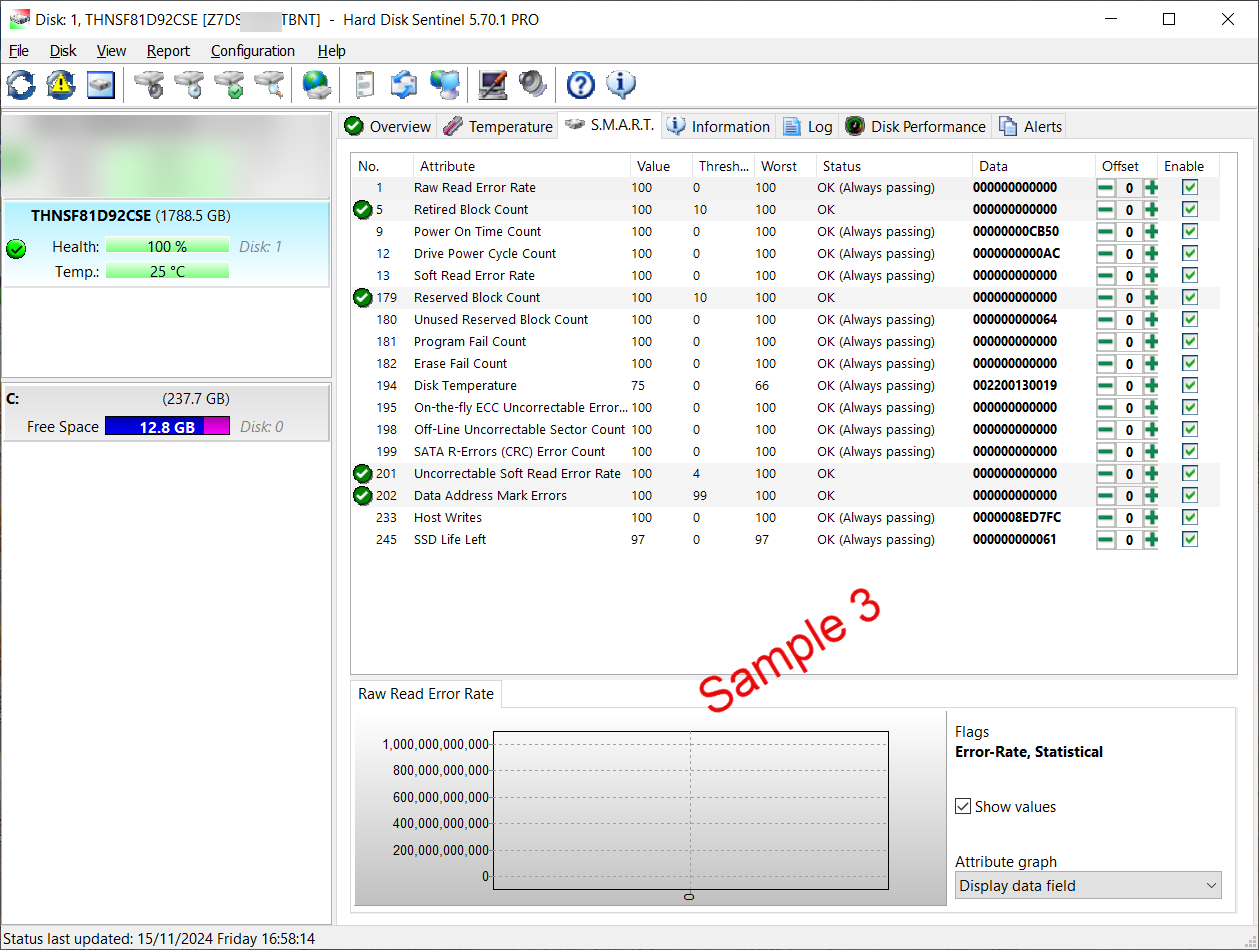Open the Report menu
Image resolution: width=1259 pixels, height=950 pixels.
[168, 51]
